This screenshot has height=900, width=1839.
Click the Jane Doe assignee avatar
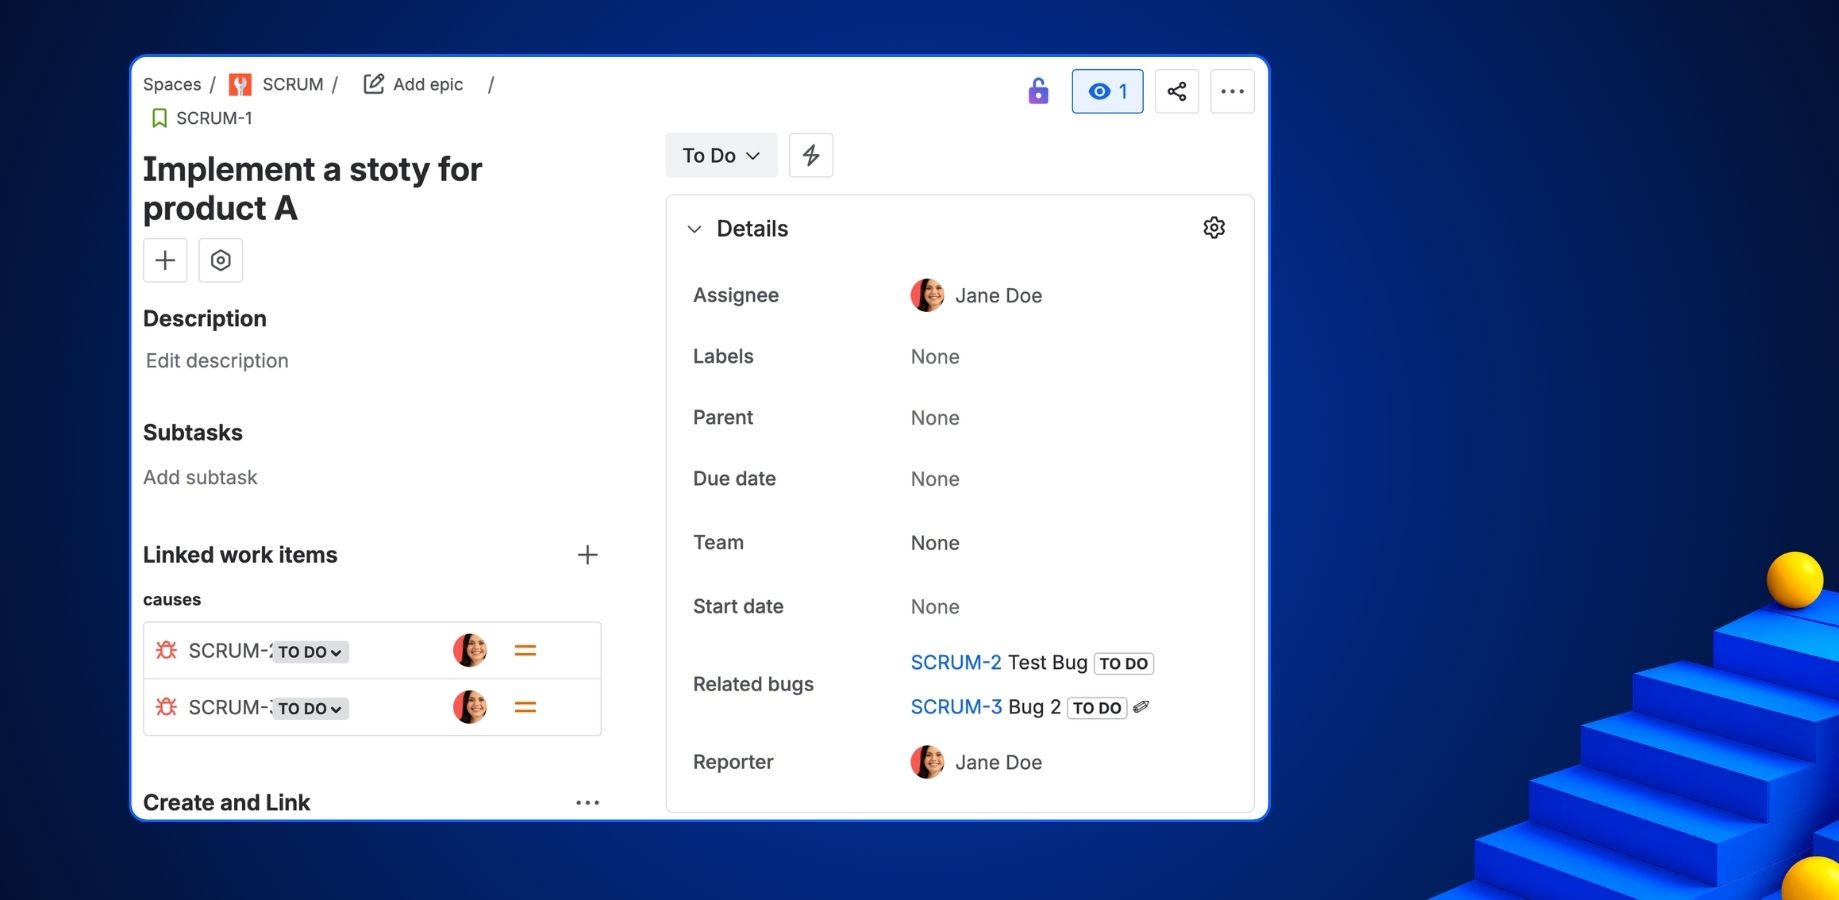click(x=927, y=294)
